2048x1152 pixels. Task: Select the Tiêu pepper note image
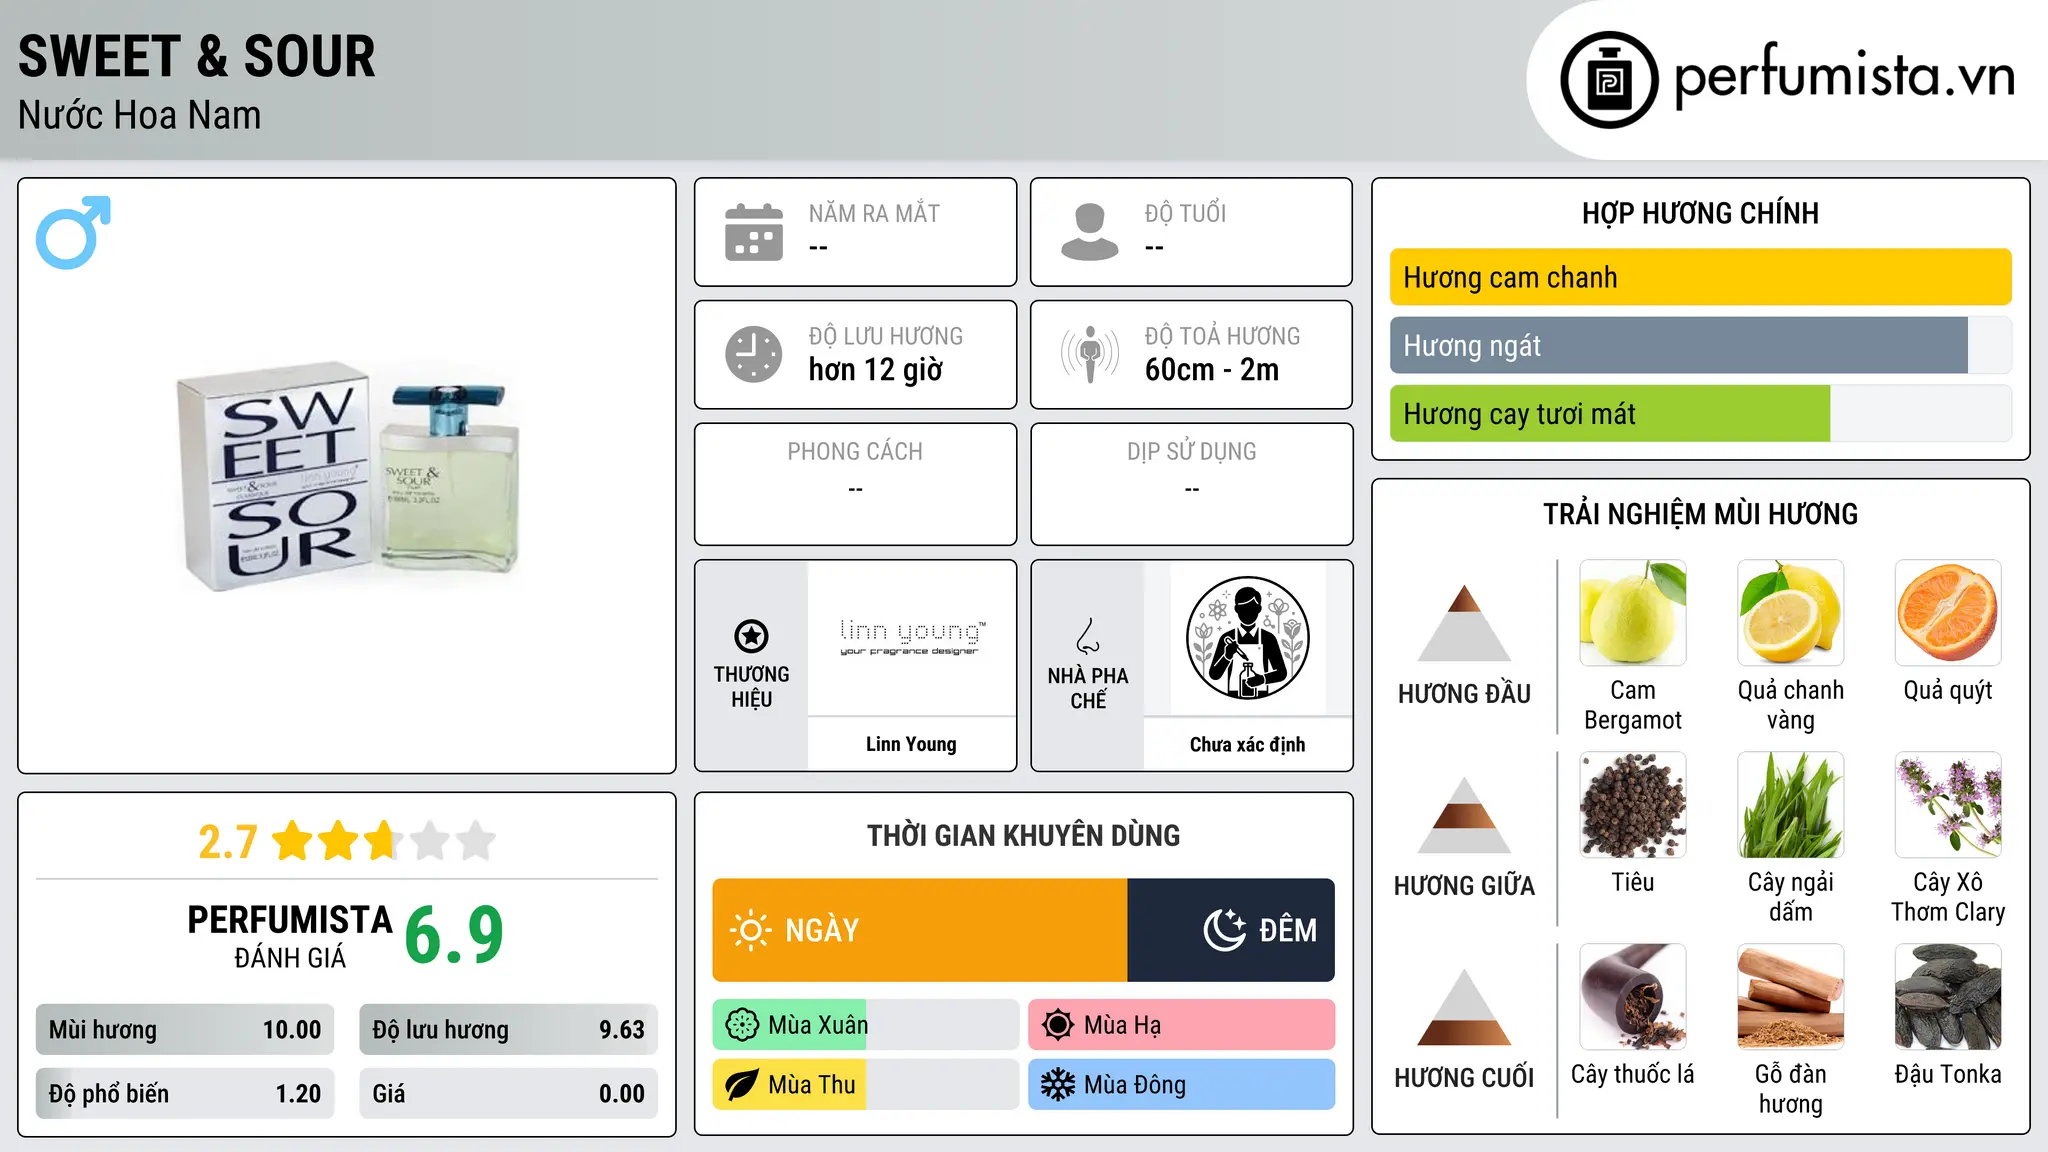1633,805
